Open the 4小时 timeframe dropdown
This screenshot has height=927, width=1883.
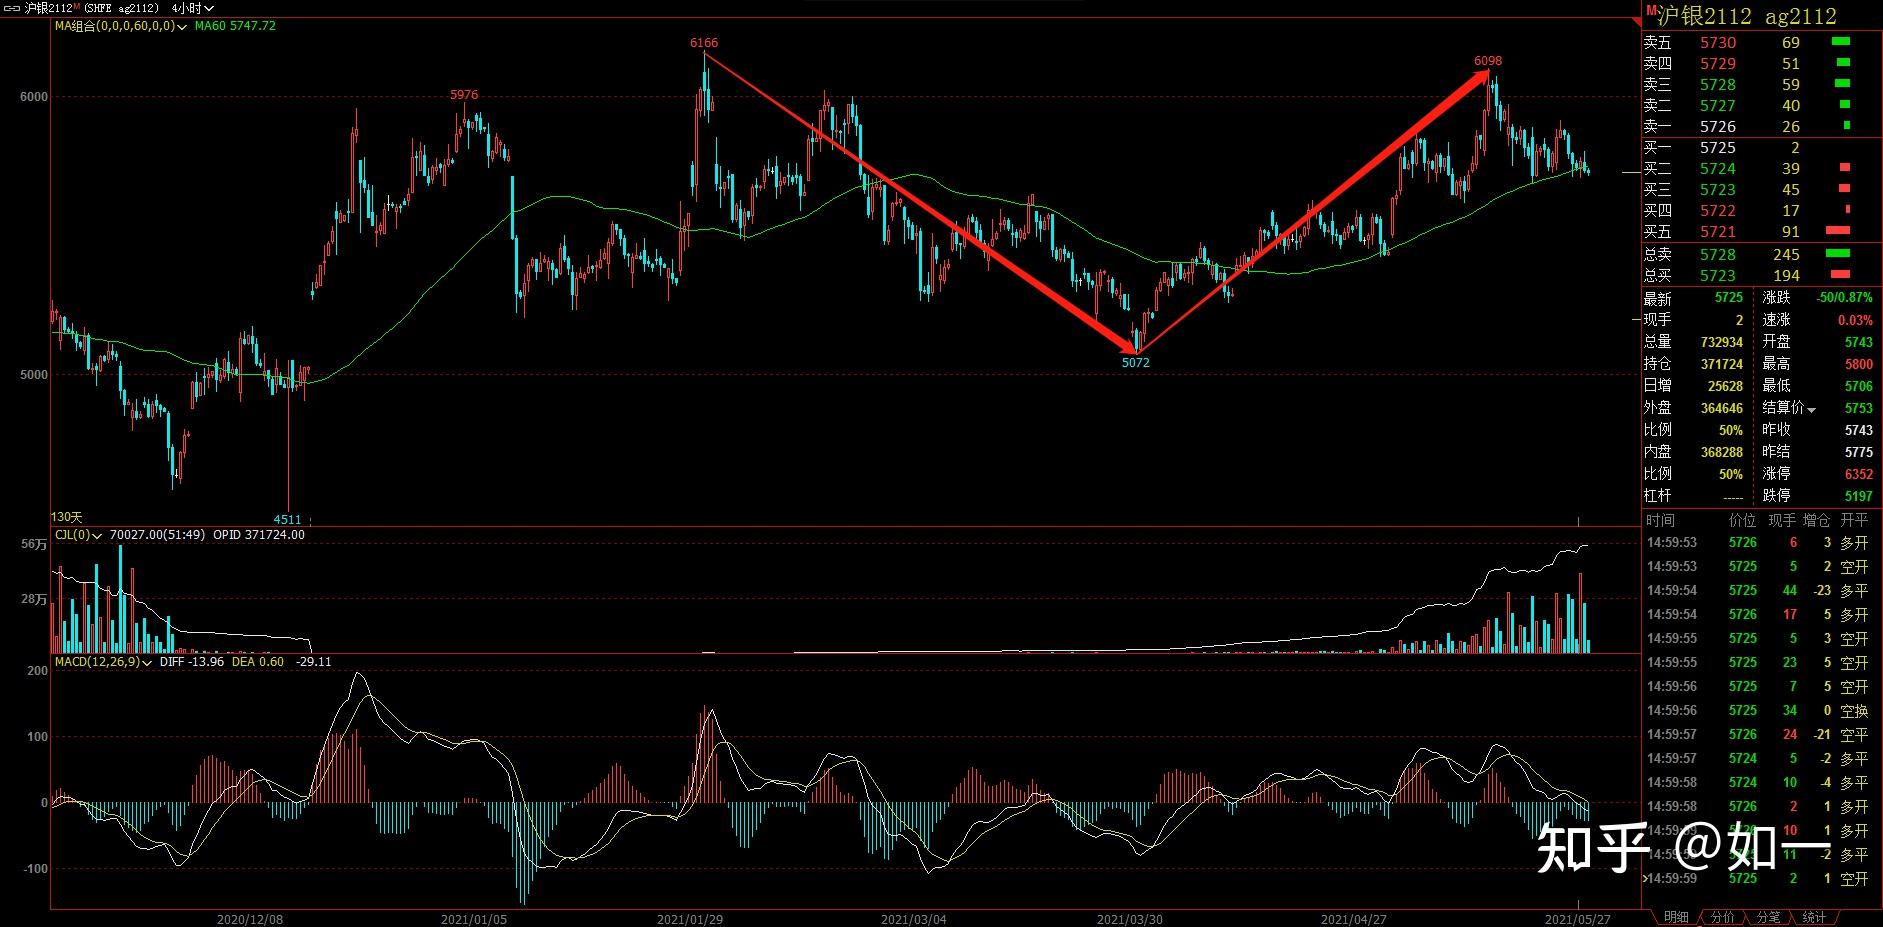[x=193, y=8]
